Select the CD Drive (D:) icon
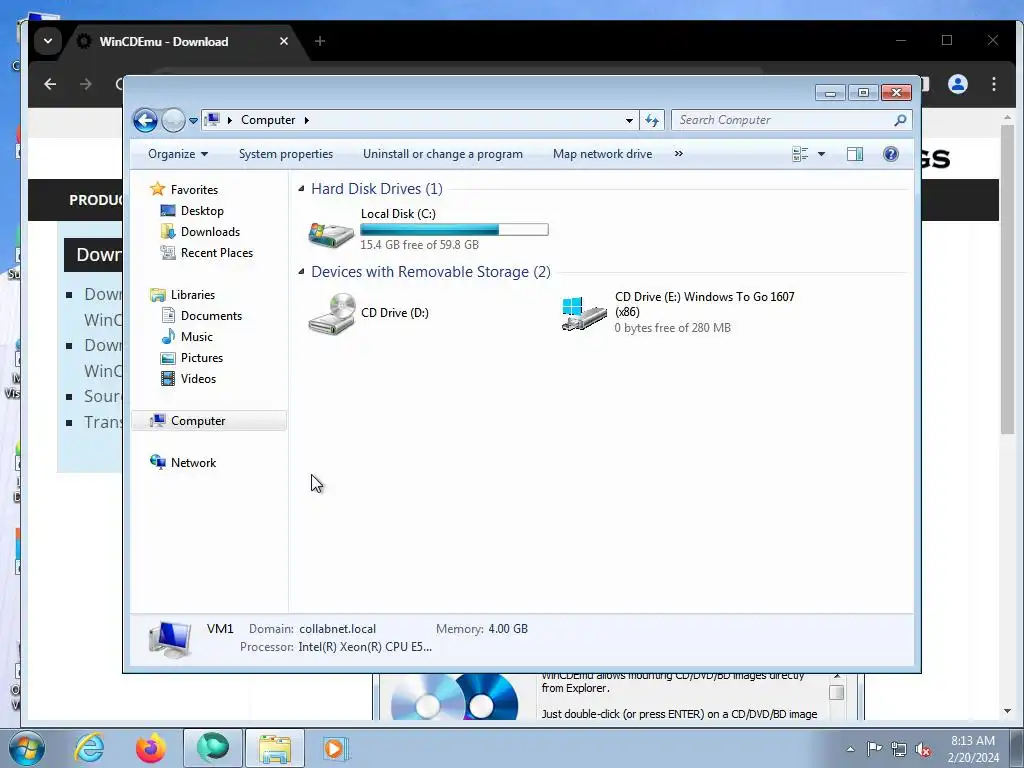This screenshot has width=1024, height=768. (332, 314)
